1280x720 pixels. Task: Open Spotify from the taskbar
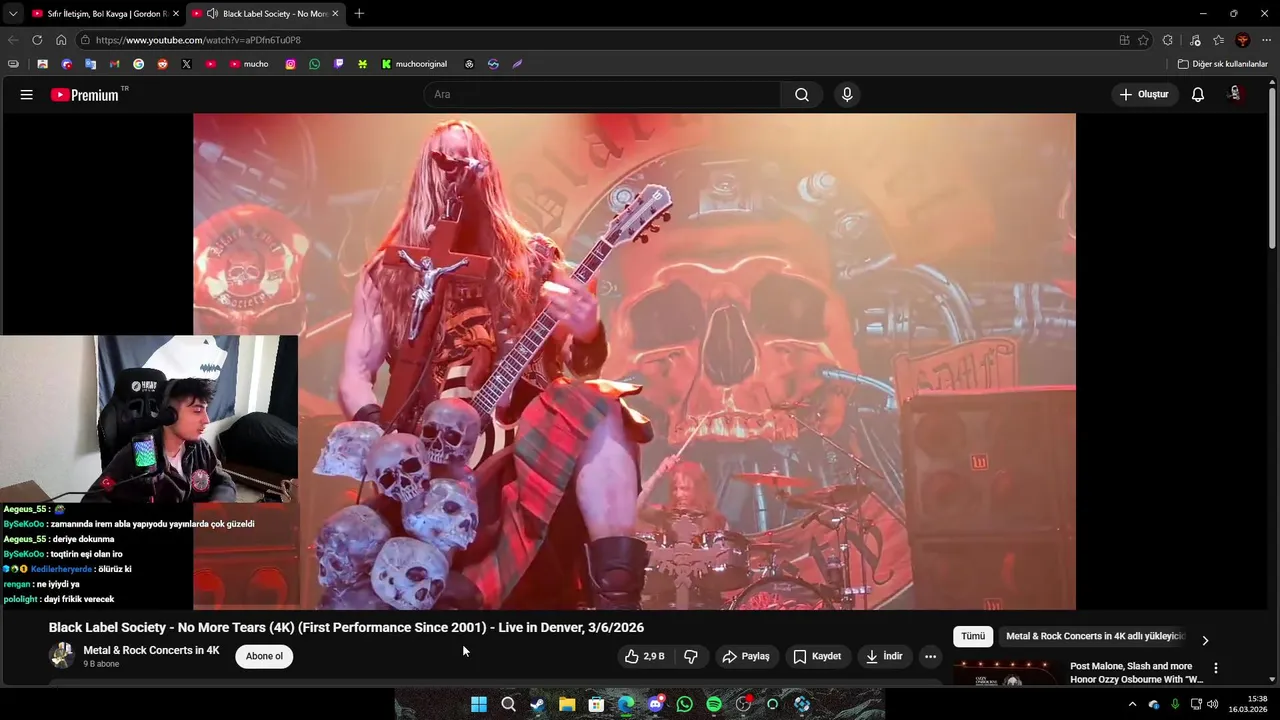click(x=714, y=704)
